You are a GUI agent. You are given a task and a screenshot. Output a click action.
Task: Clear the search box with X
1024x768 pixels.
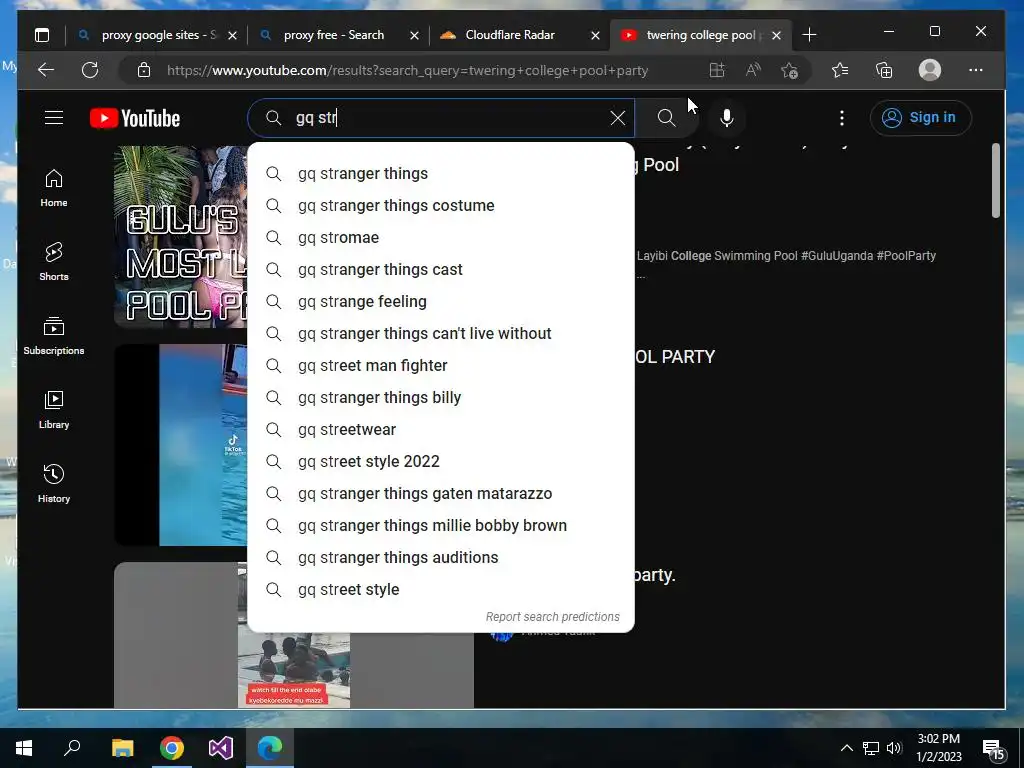617,118
